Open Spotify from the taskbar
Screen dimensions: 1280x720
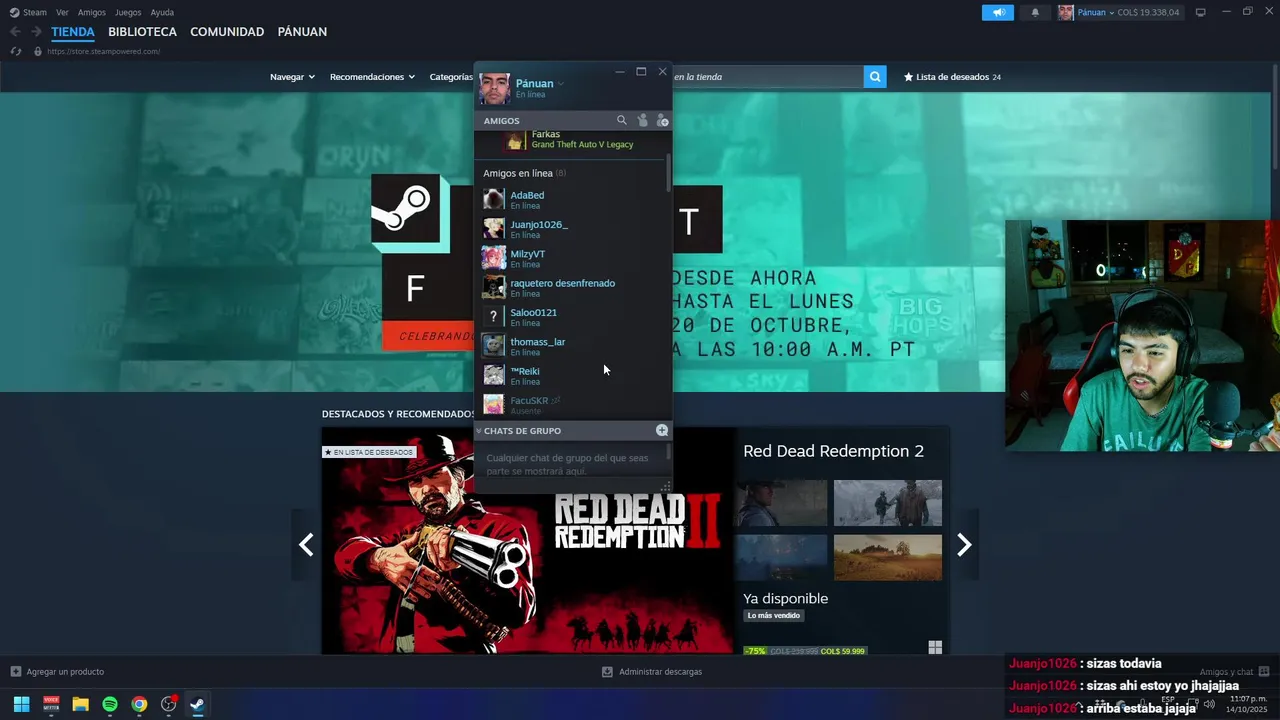[x=110, y=704]
